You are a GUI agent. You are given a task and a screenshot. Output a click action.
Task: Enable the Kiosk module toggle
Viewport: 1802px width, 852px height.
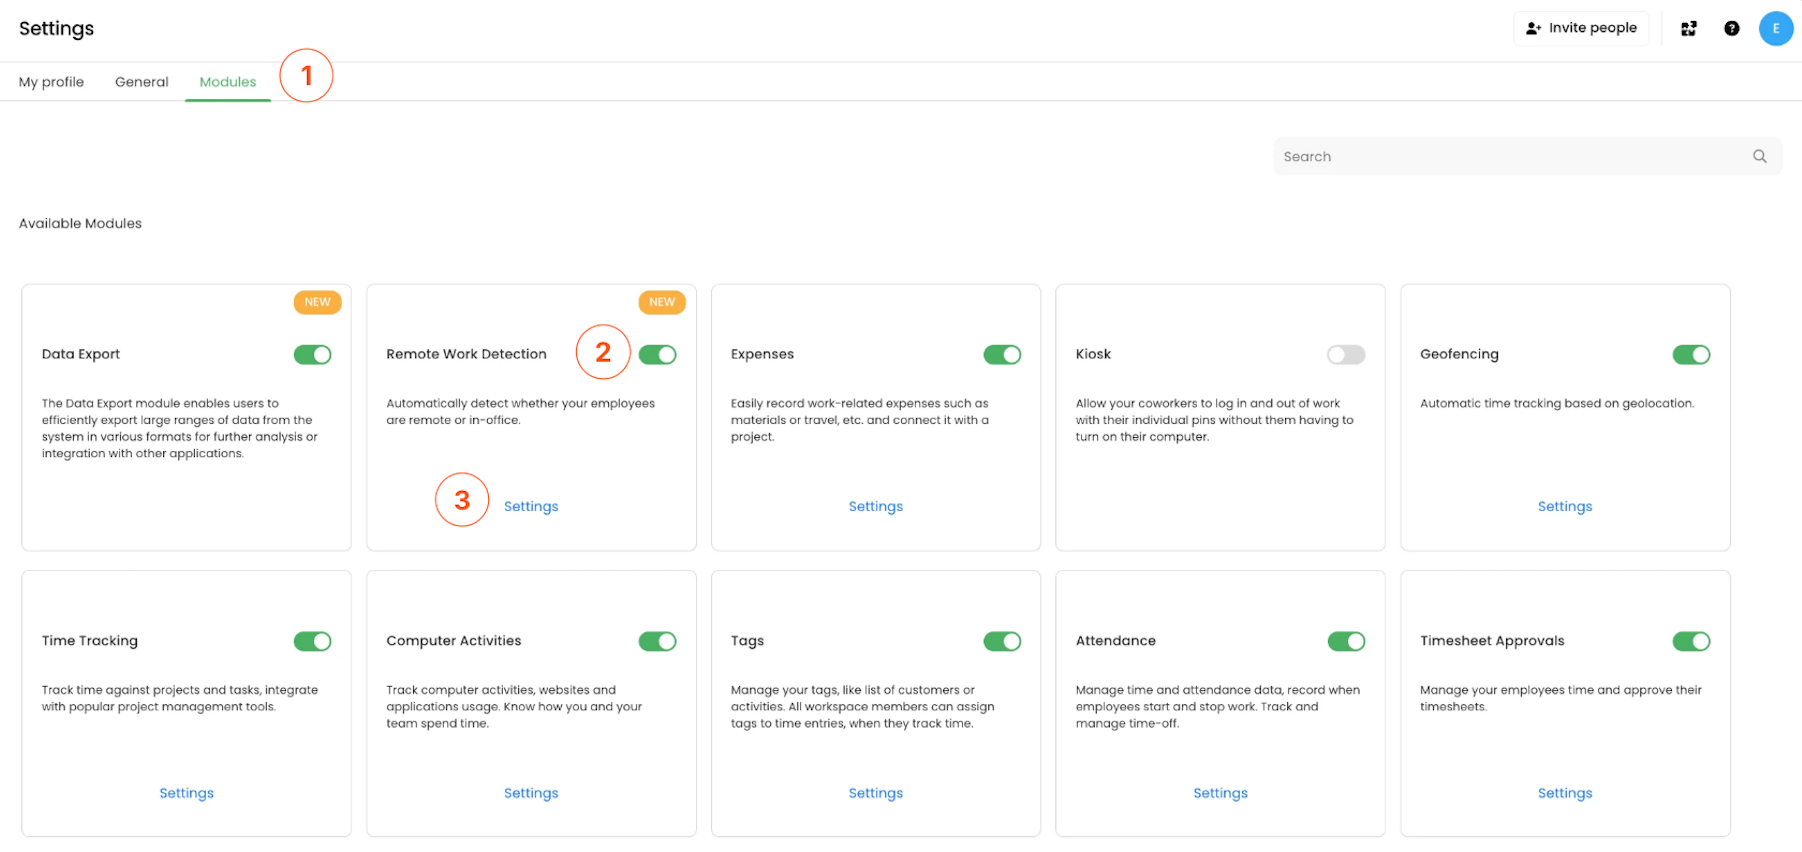pyautogui.click(x=1345, y=354)
